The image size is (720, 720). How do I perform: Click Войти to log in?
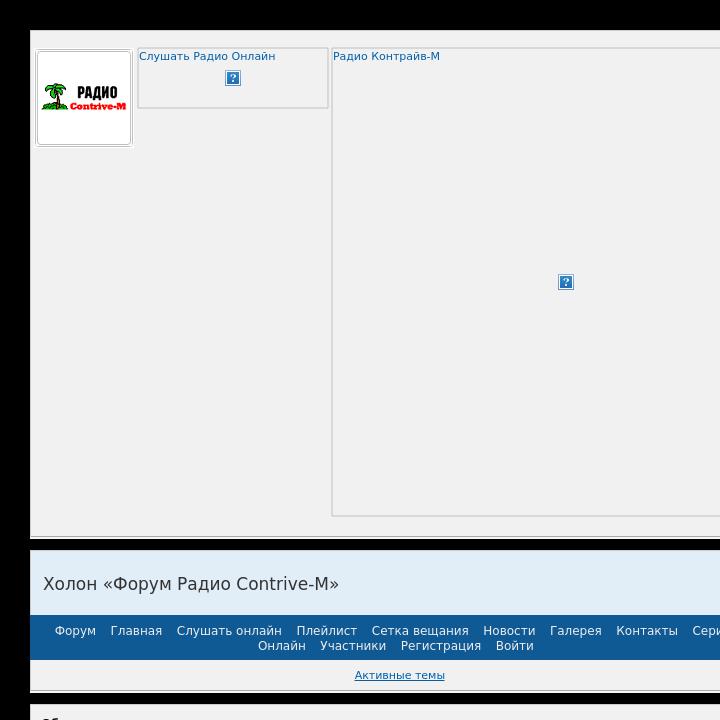pyautogui.click(x=515, y=646)
